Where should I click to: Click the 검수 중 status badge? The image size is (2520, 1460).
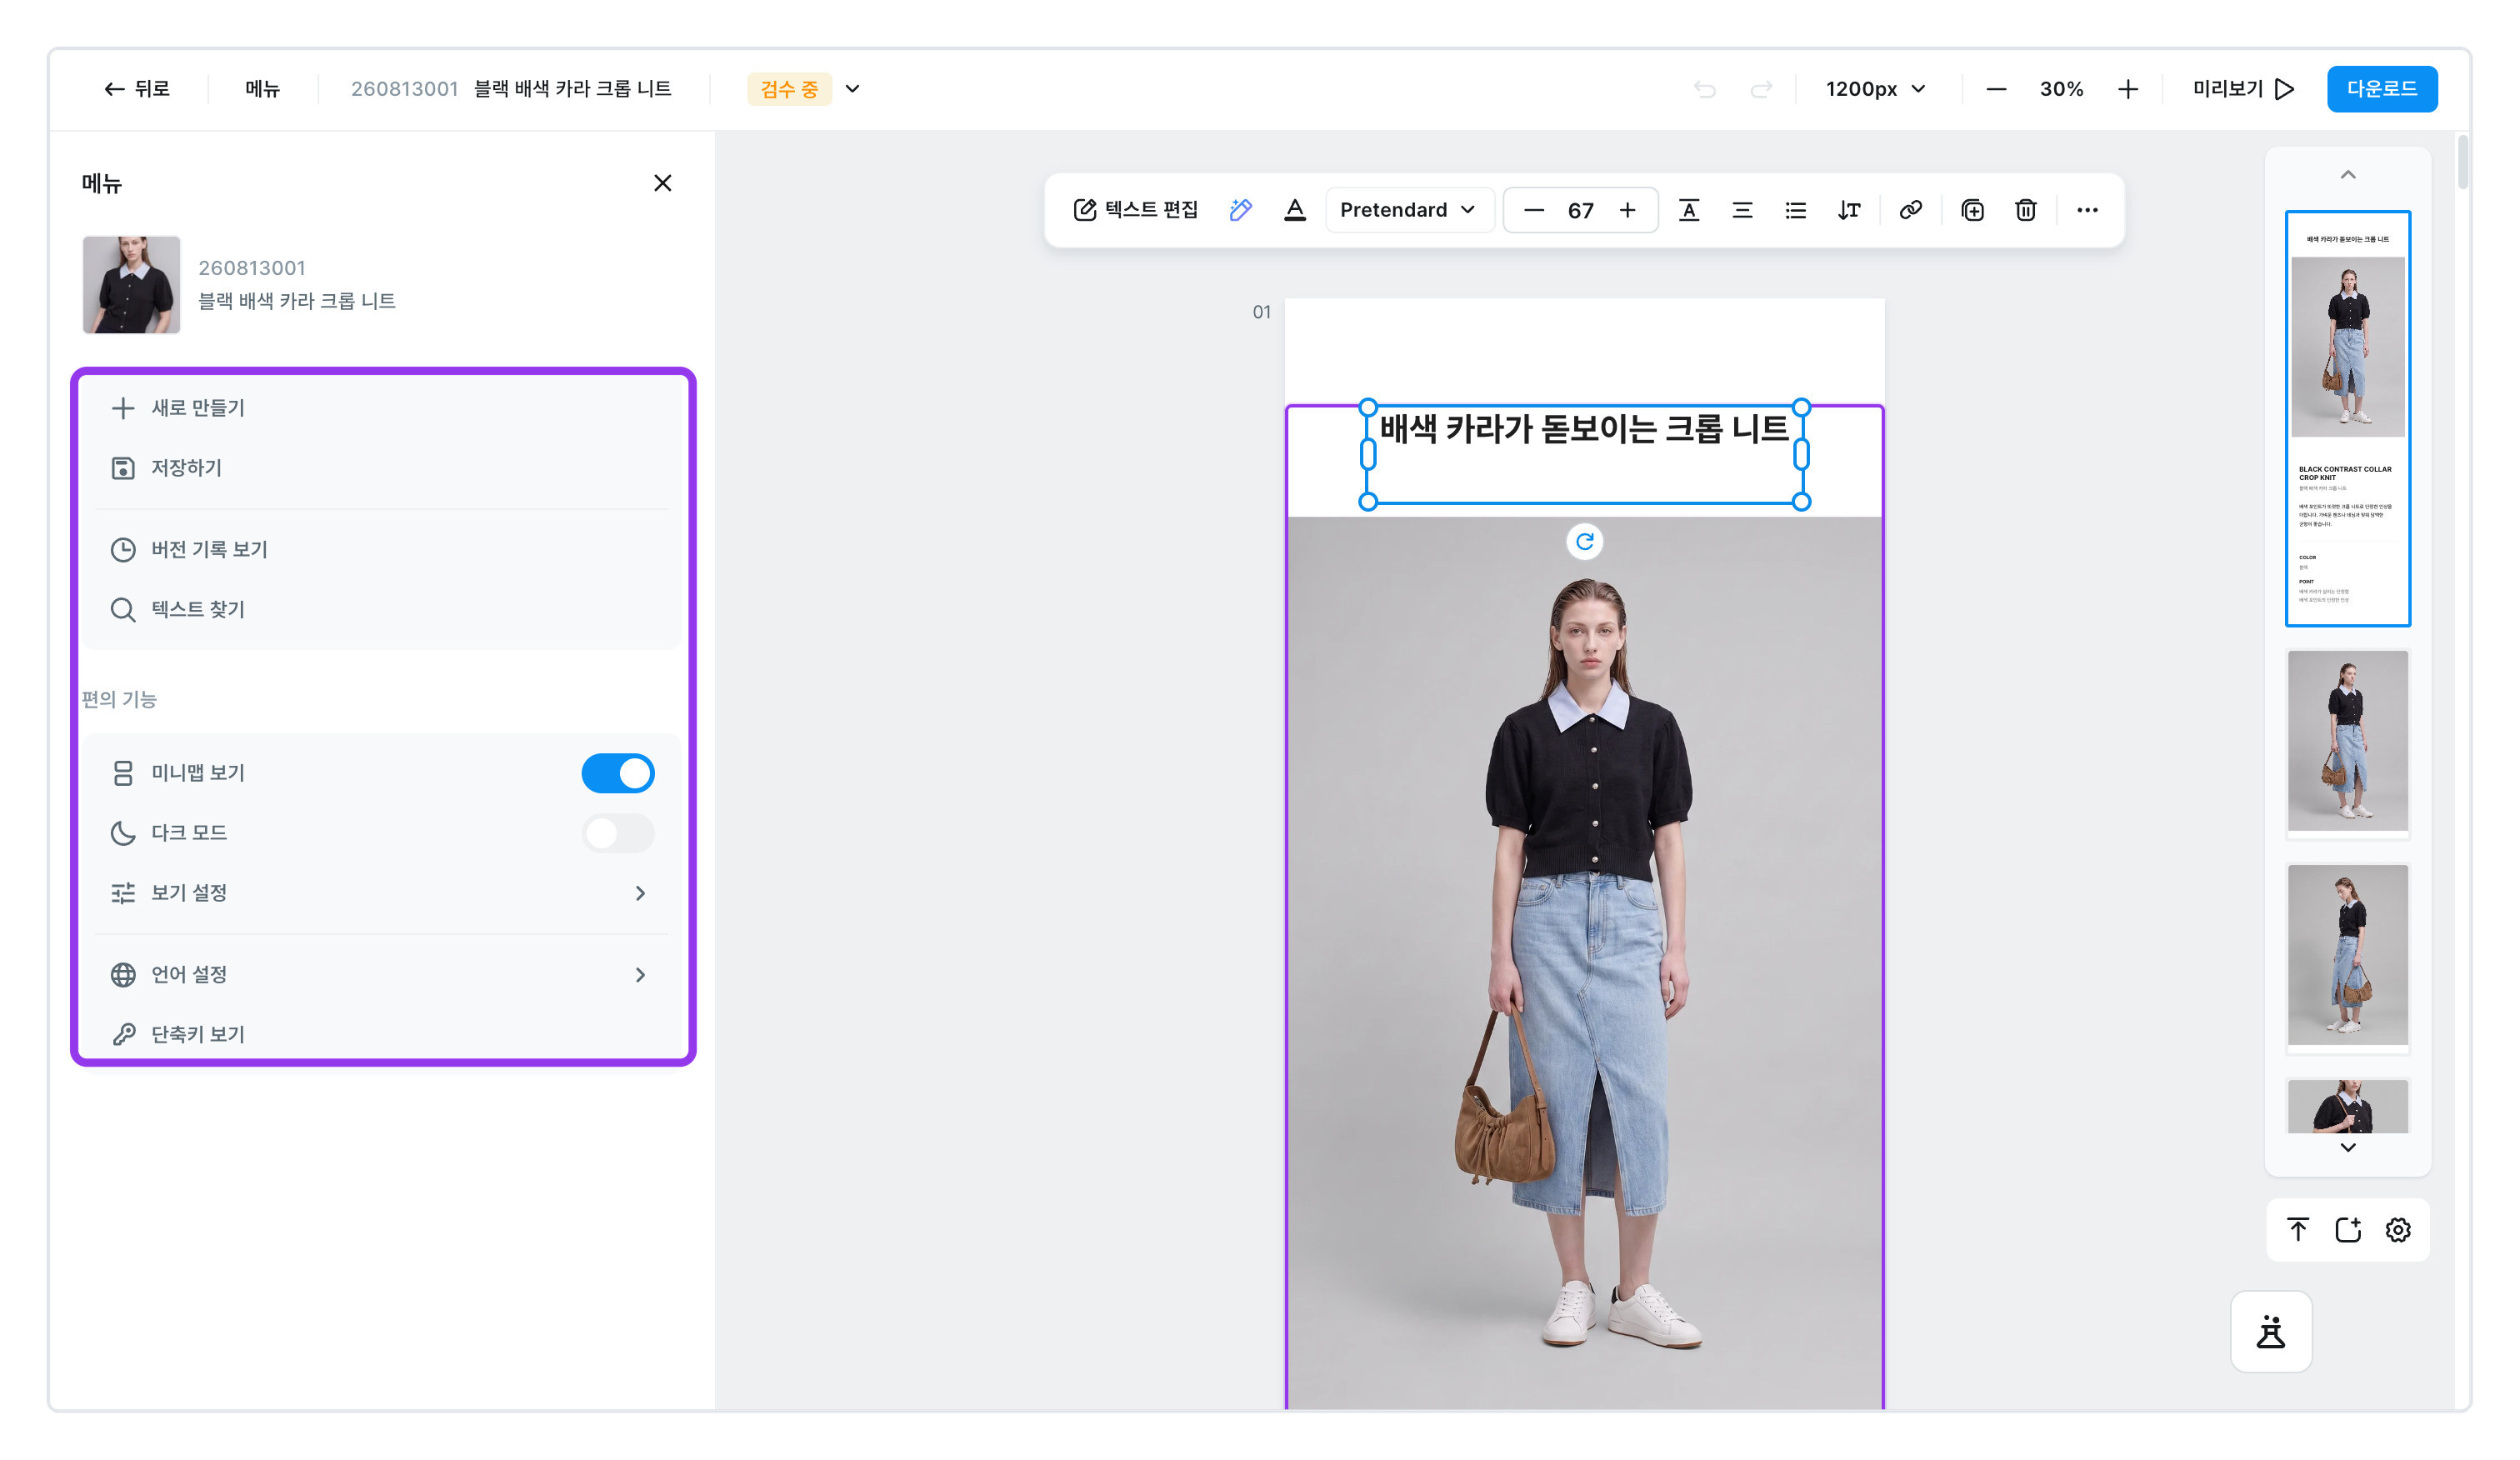[789, 89]
